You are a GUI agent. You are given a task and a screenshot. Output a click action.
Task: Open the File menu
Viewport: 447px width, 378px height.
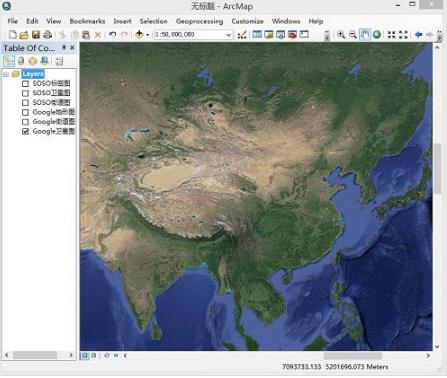click(13, 21)
